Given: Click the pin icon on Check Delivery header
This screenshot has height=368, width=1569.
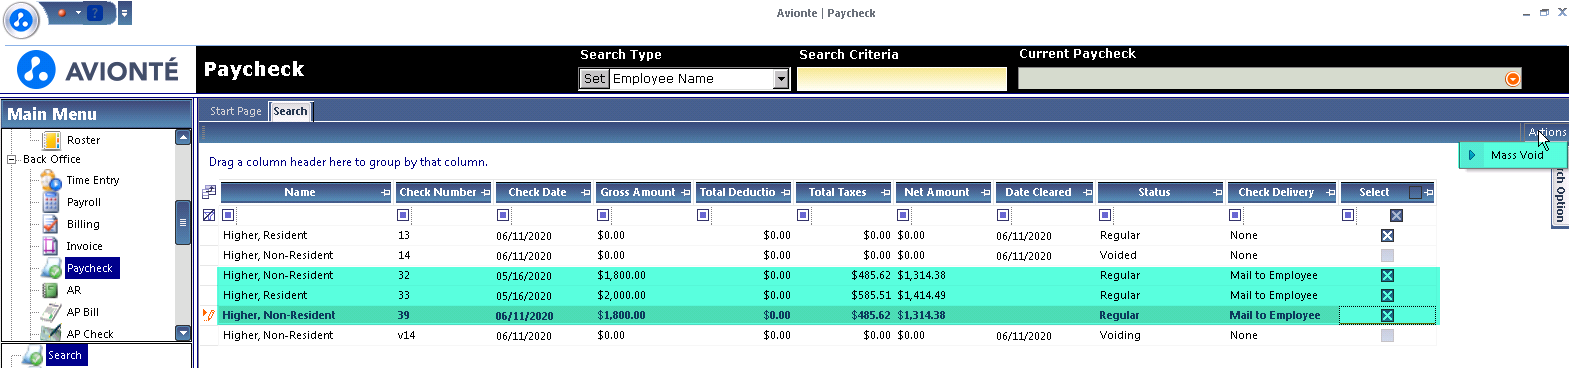Looking at the screenshot, I should (1331, 192).
